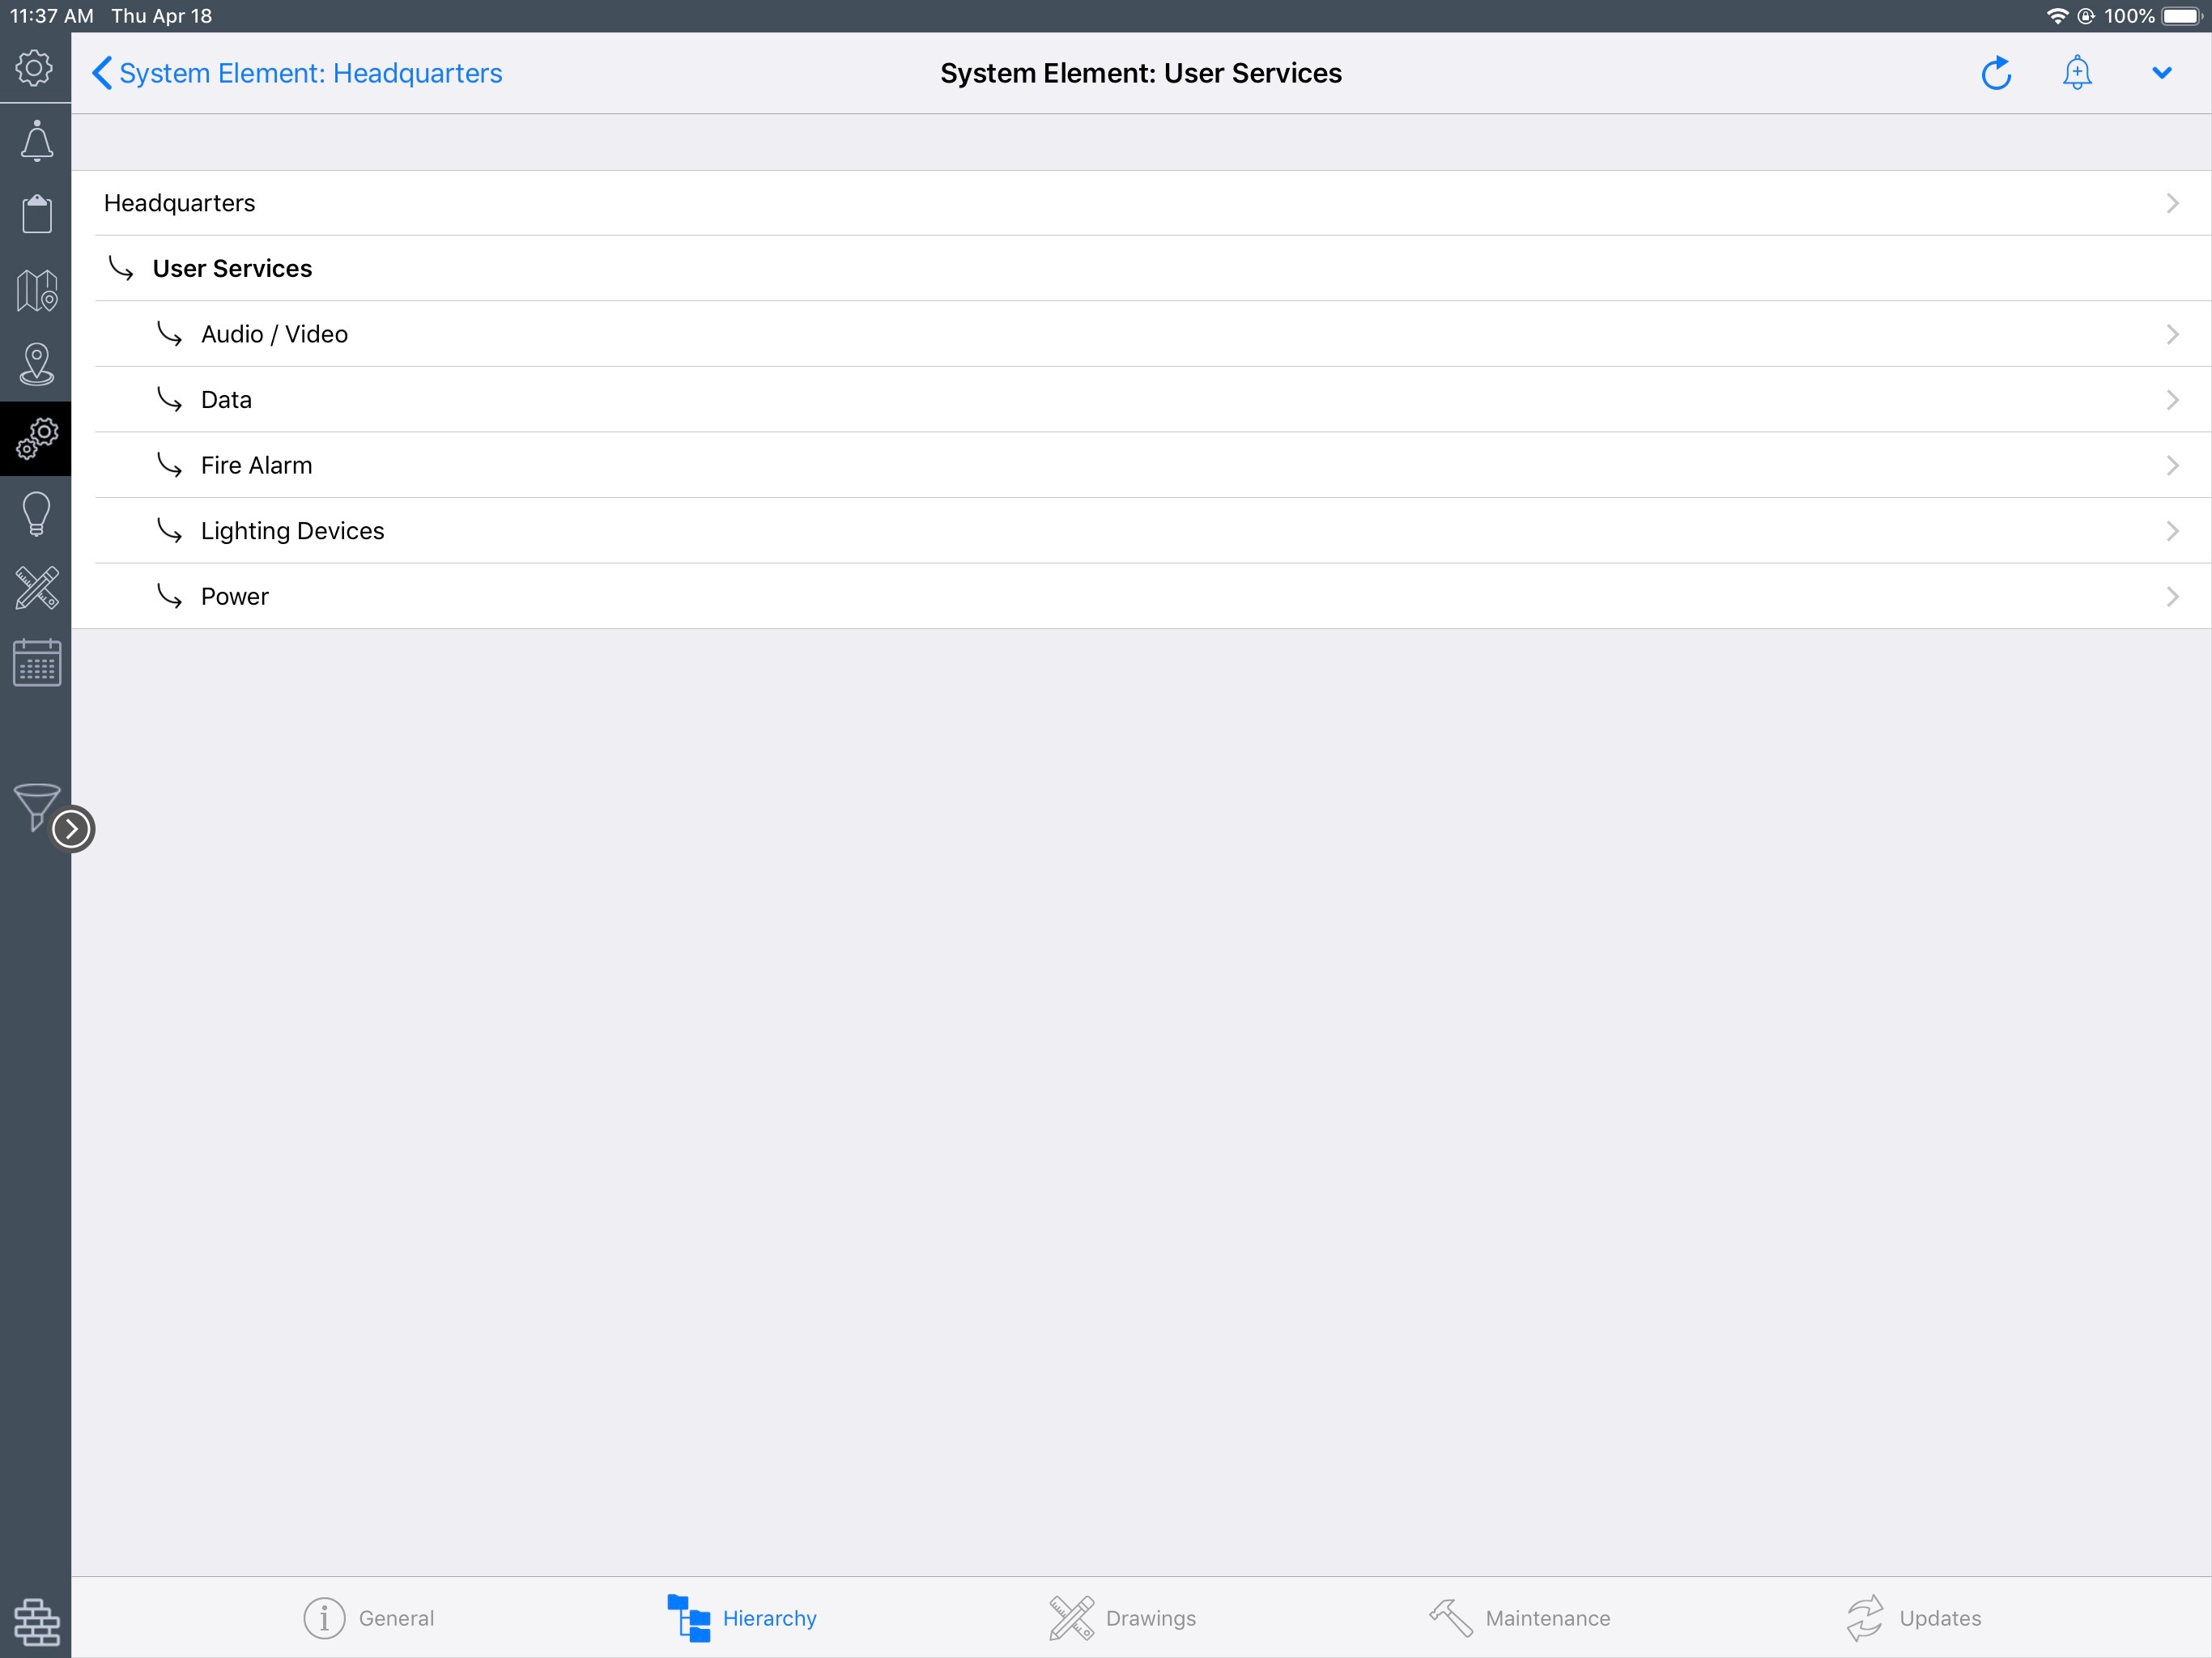Open the Power element

pyautogui.click(x=1141, y=596)
